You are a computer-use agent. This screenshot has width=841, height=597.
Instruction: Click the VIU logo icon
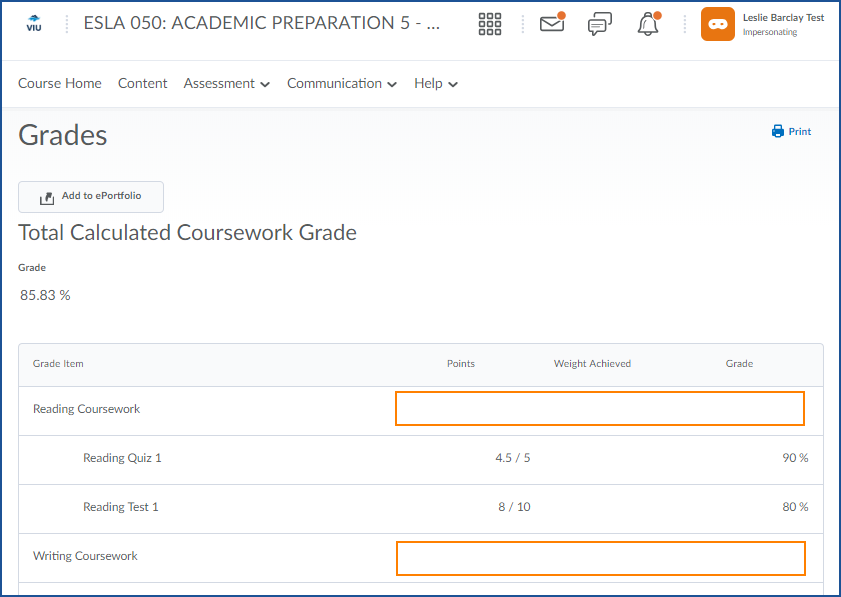point(34,23)
